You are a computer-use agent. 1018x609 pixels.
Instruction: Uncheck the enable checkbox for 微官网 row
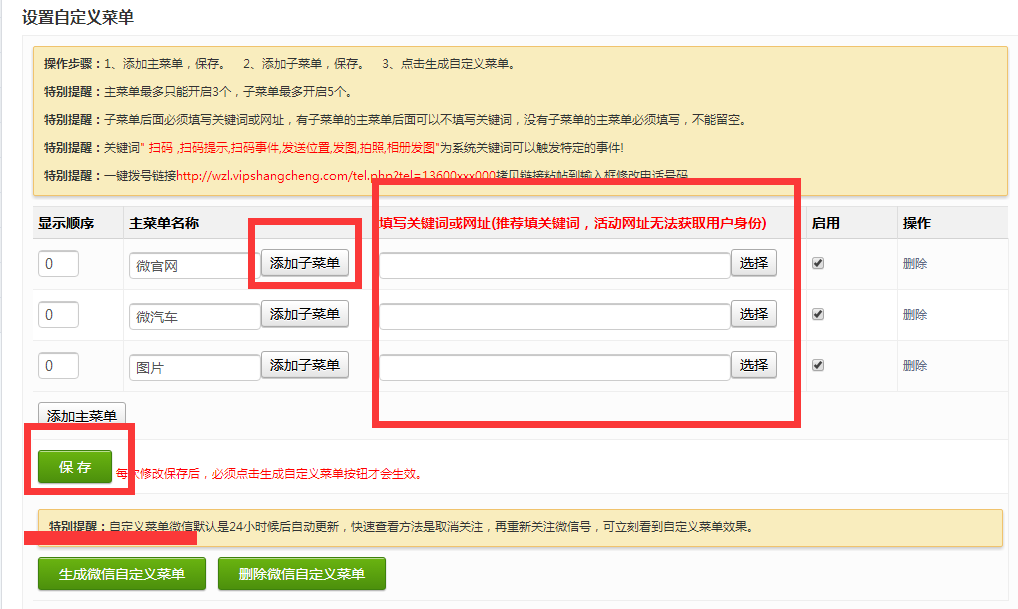point(818,264)
